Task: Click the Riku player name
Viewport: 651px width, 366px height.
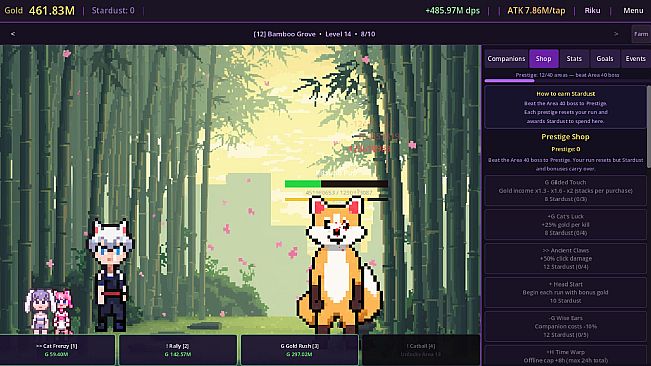Action: coord(592,11)
